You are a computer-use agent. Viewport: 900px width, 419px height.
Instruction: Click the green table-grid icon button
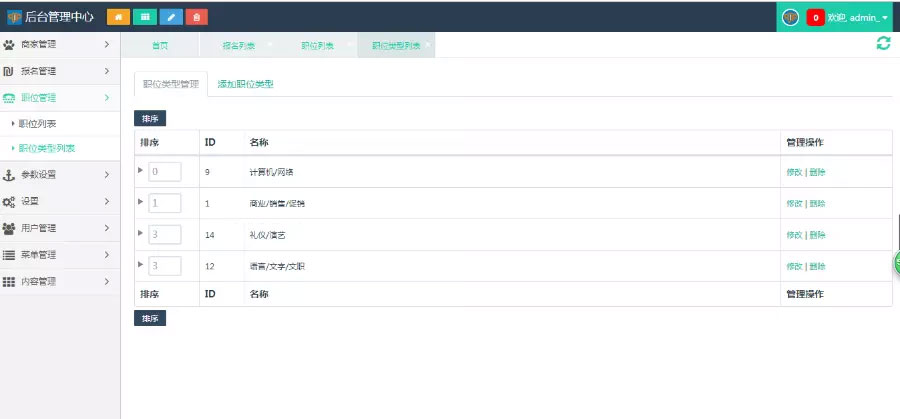(145, 17)
